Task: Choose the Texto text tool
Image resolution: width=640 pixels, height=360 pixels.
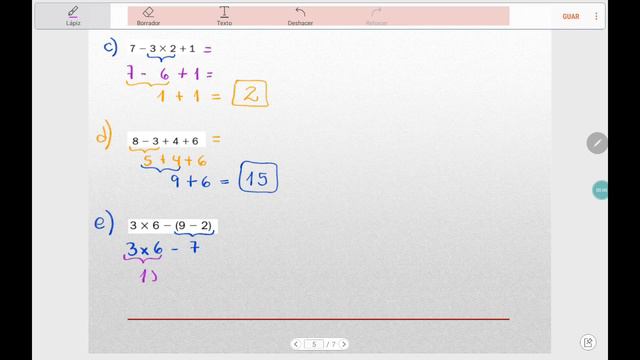Action: (224, 16)
